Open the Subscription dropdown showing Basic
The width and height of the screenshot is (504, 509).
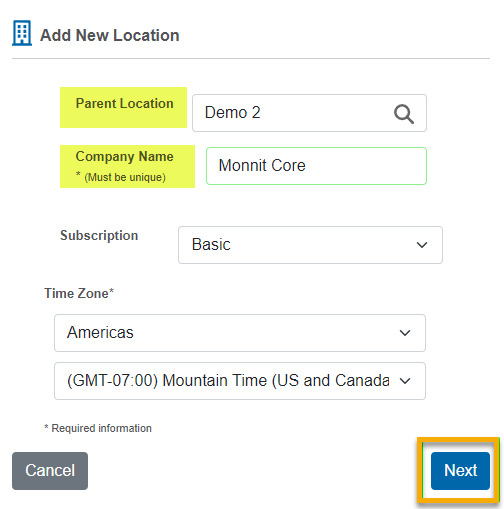click(310, 245)
